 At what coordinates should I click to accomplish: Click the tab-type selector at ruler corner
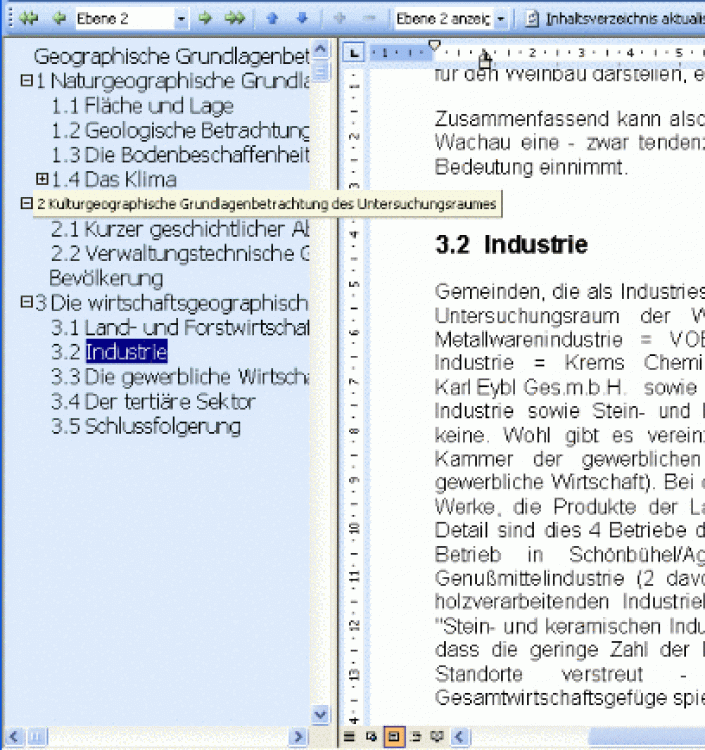click(352, 53)
